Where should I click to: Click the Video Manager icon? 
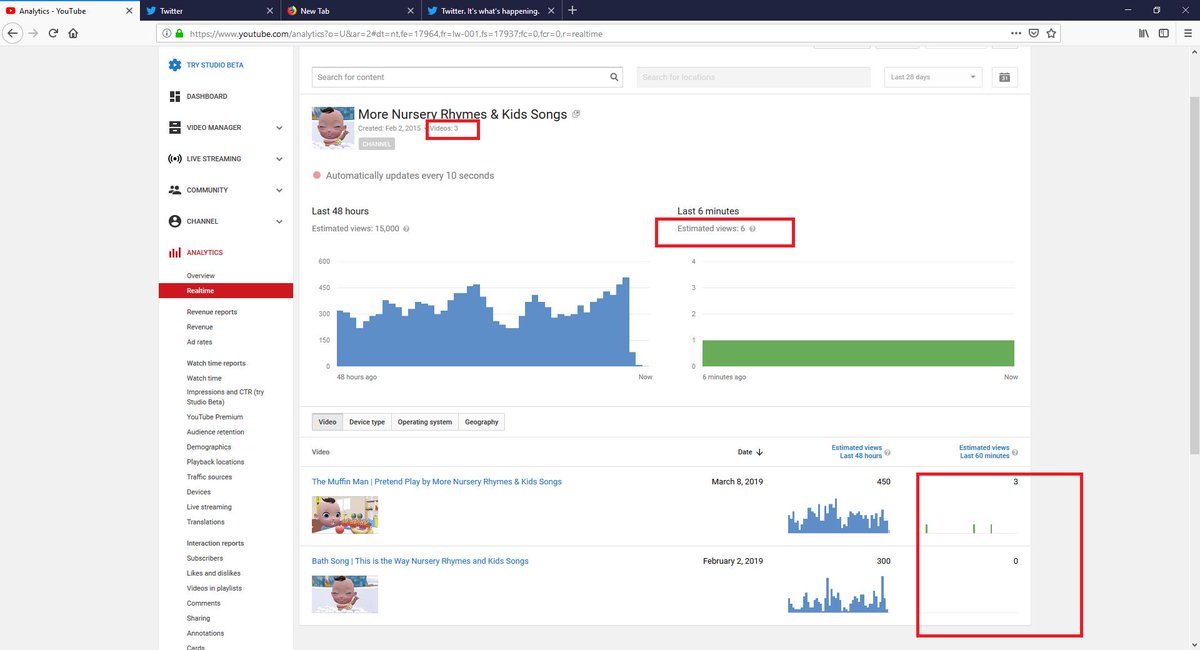(x=175, y=127)
